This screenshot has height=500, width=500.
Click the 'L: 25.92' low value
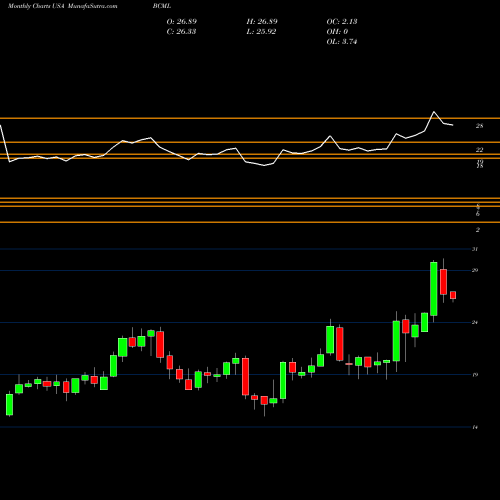point(261,32)
